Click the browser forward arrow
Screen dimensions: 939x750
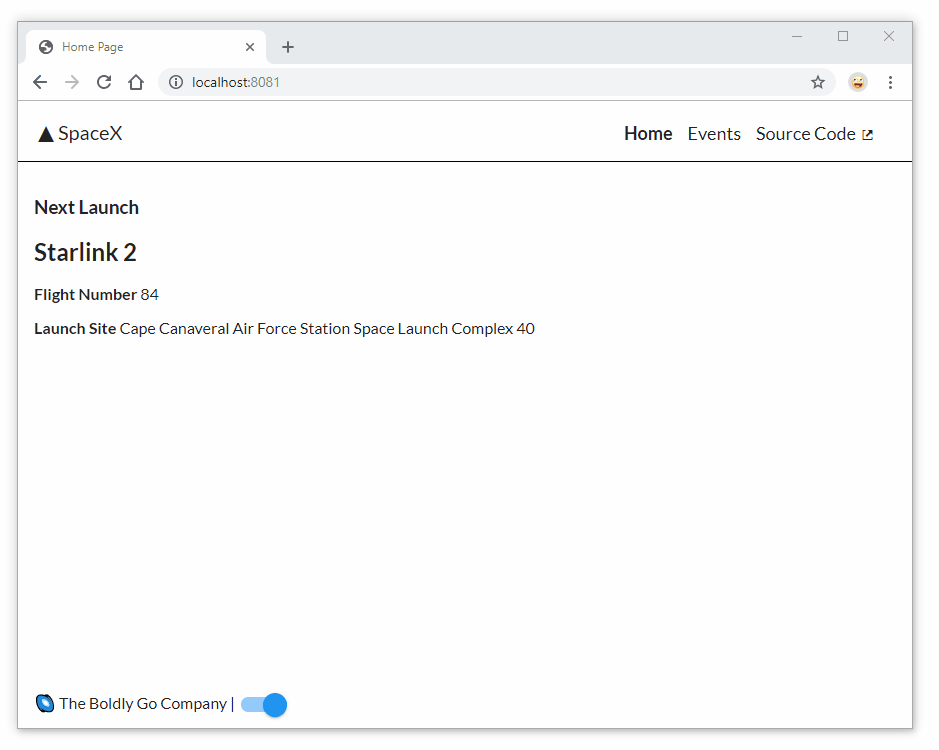click(72, 82)
